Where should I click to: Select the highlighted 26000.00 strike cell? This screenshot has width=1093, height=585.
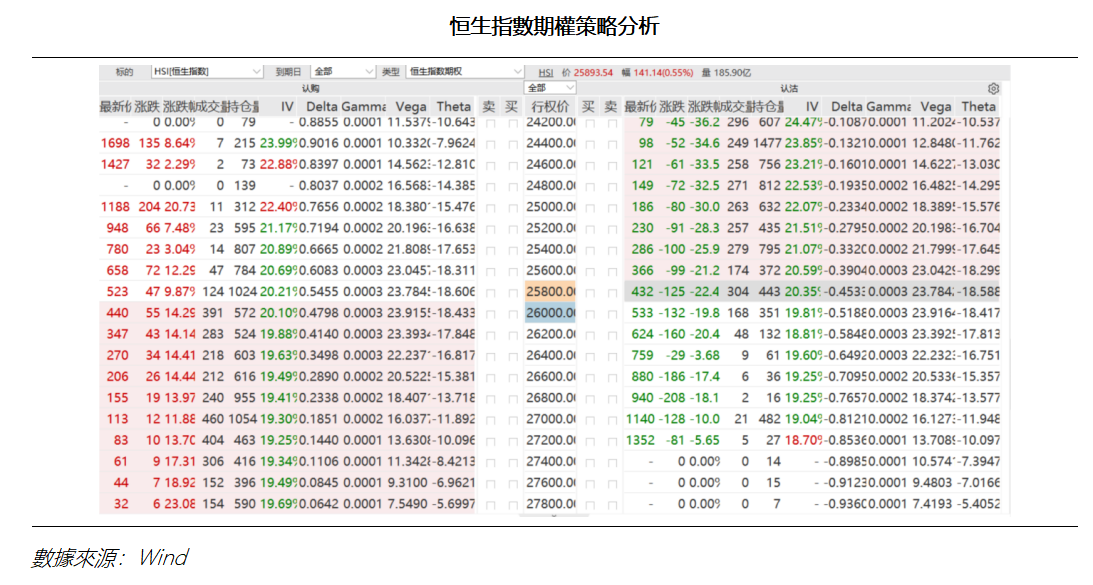tap(550, 313)
